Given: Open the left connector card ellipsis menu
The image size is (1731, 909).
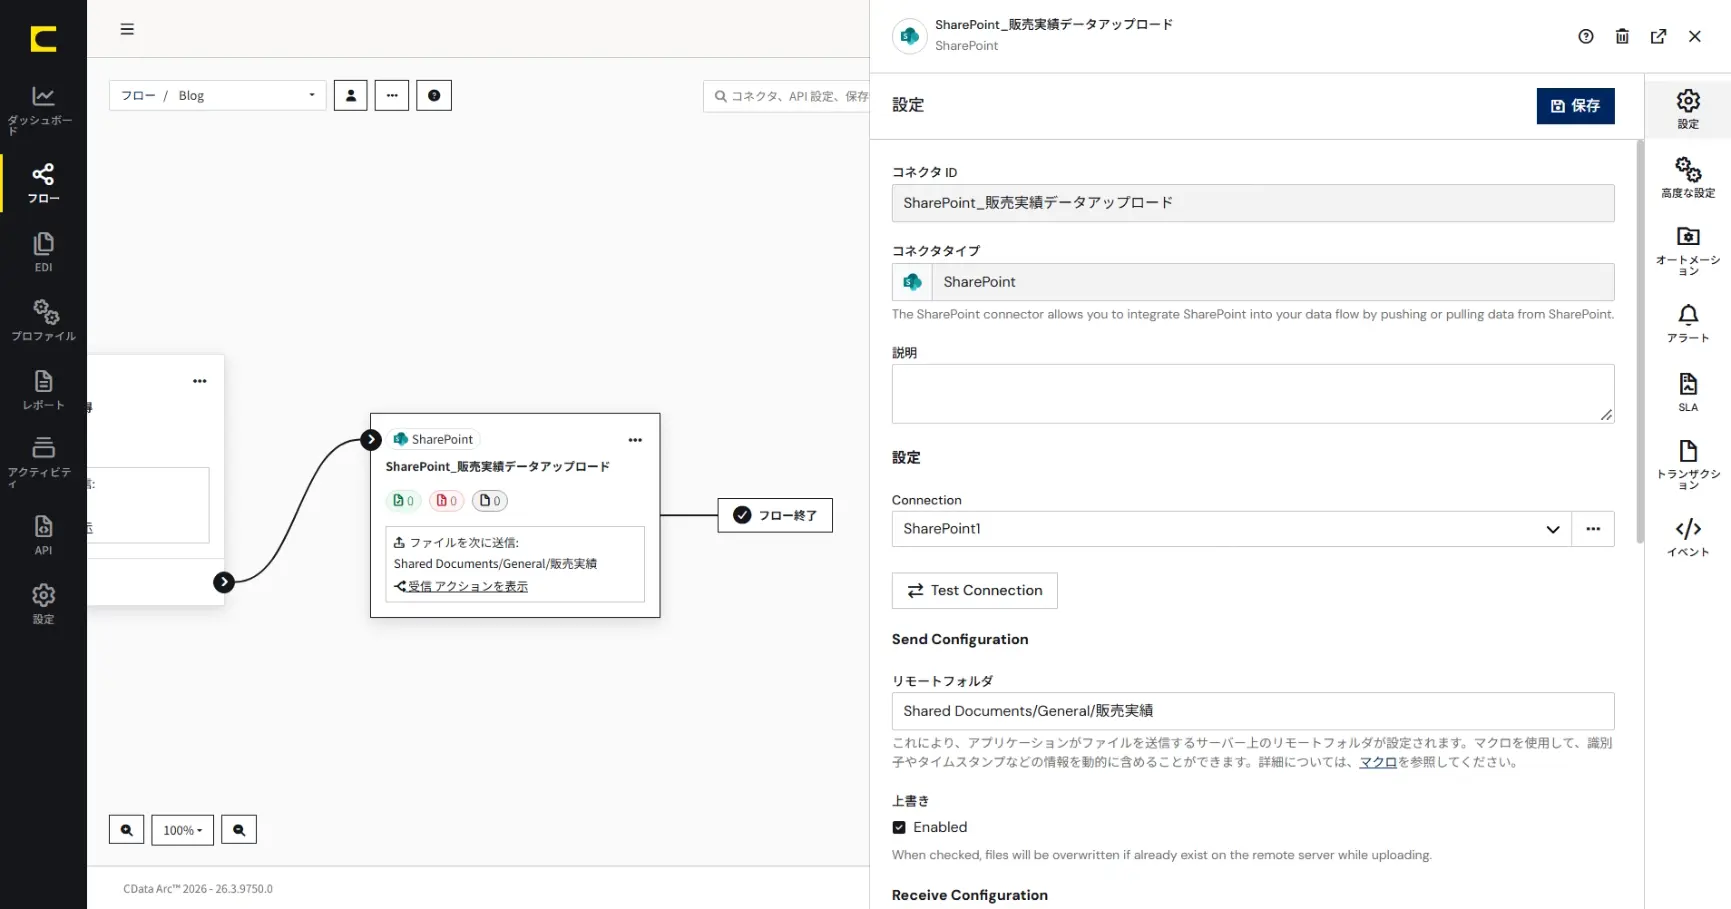Looking at the screenshot, I should point(200,381).
